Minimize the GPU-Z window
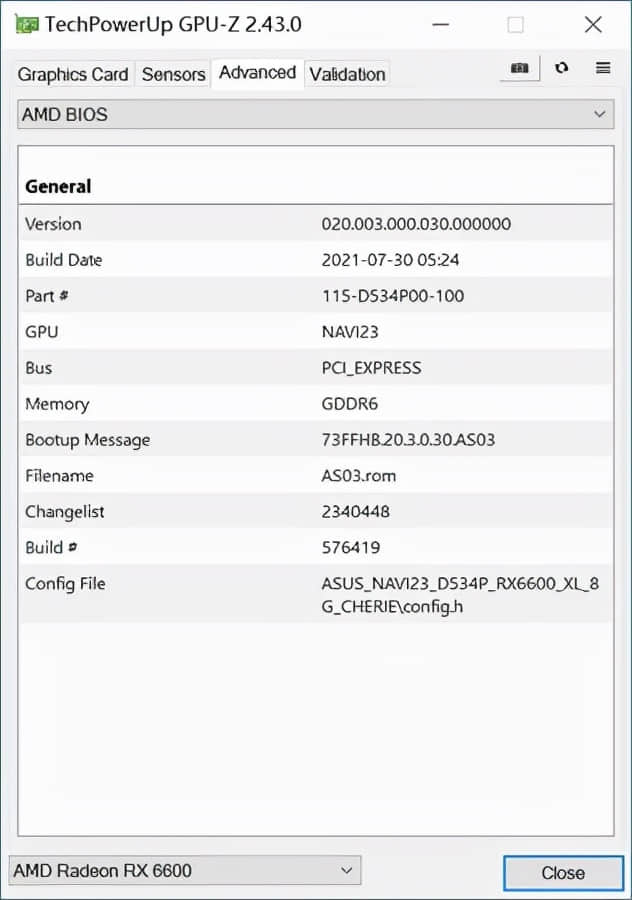Image resolution: width=632 pixels, height=900 pixels. click(440, 25)
